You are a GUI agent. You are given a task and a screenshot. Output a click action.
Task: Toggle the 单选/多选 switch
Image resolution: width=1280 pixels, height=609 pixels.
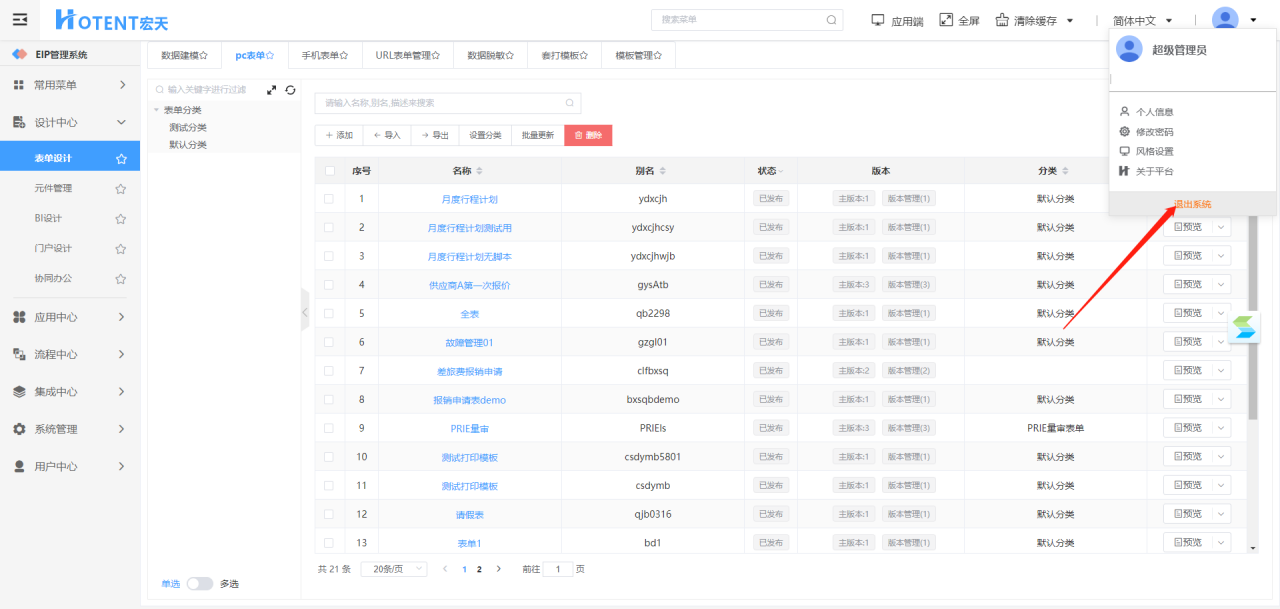coord(200,584)
